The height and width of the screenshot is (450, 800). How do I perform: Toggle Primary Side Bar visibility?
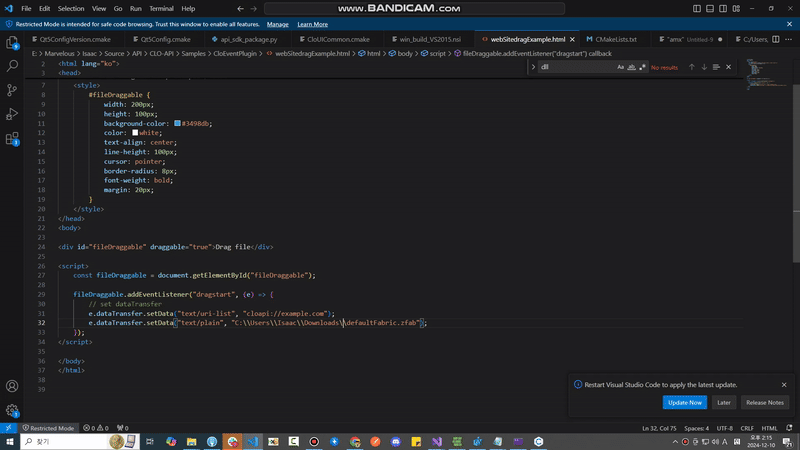pyautogui.click(x=697, y=9)
